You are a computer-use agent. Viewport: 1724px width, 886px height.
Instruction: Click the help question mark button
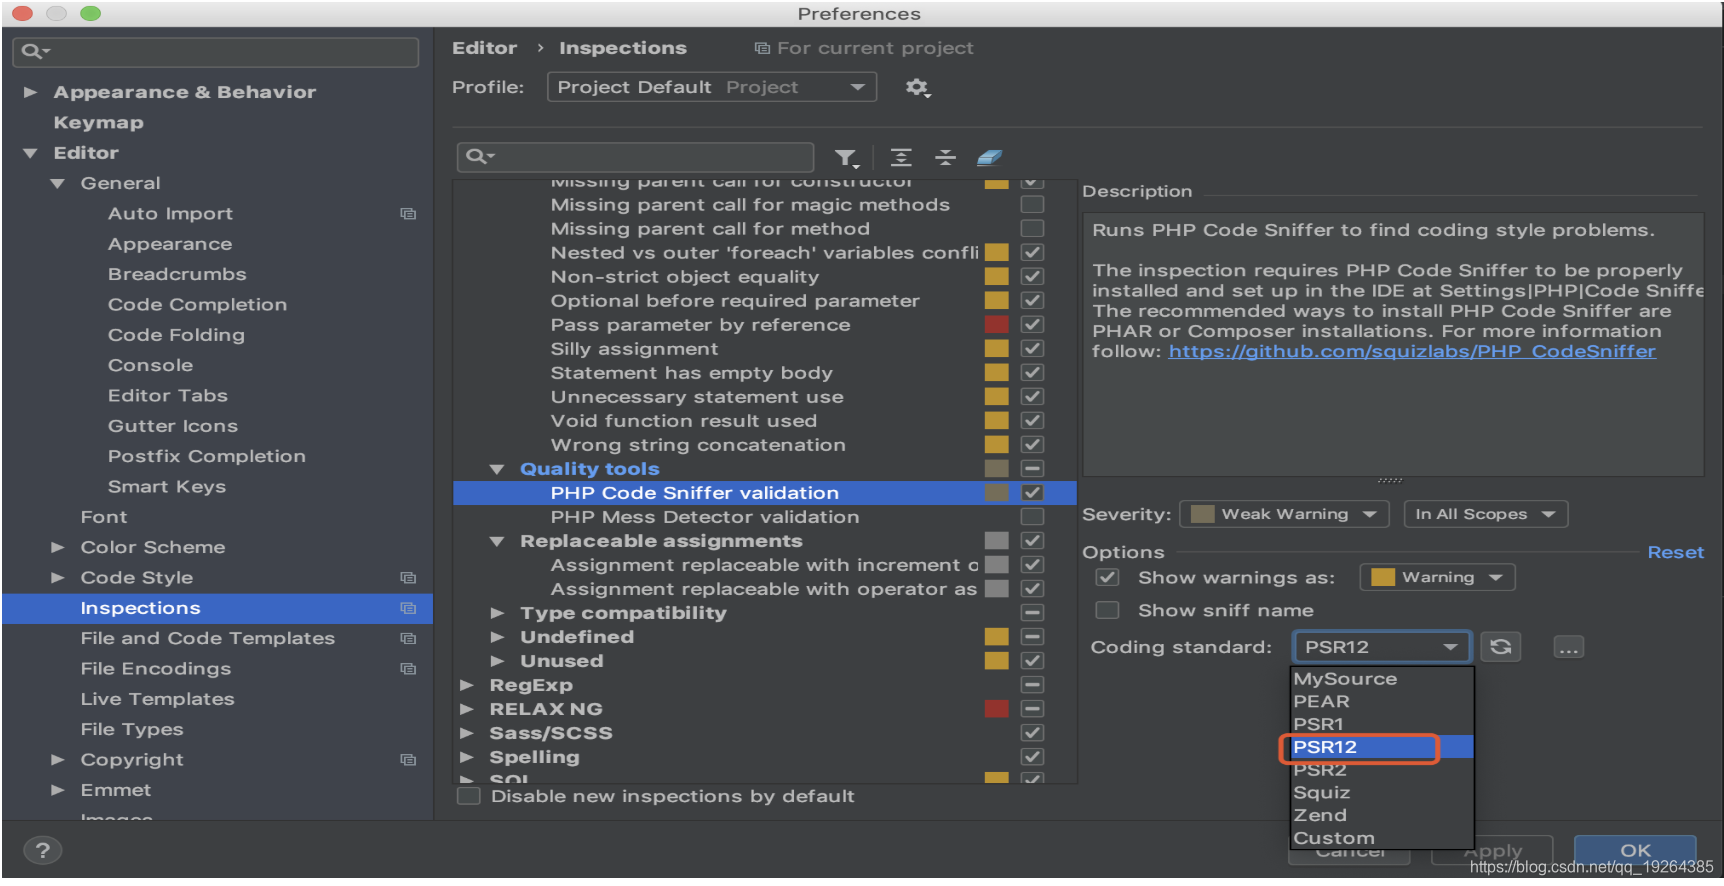point(42,851)
